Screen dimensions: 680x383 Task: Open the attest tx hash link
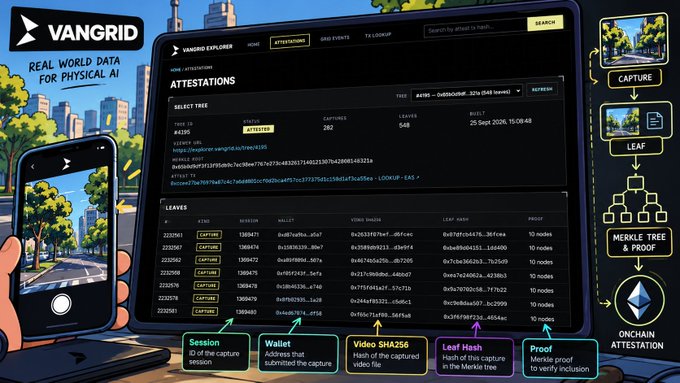[271, 180]
